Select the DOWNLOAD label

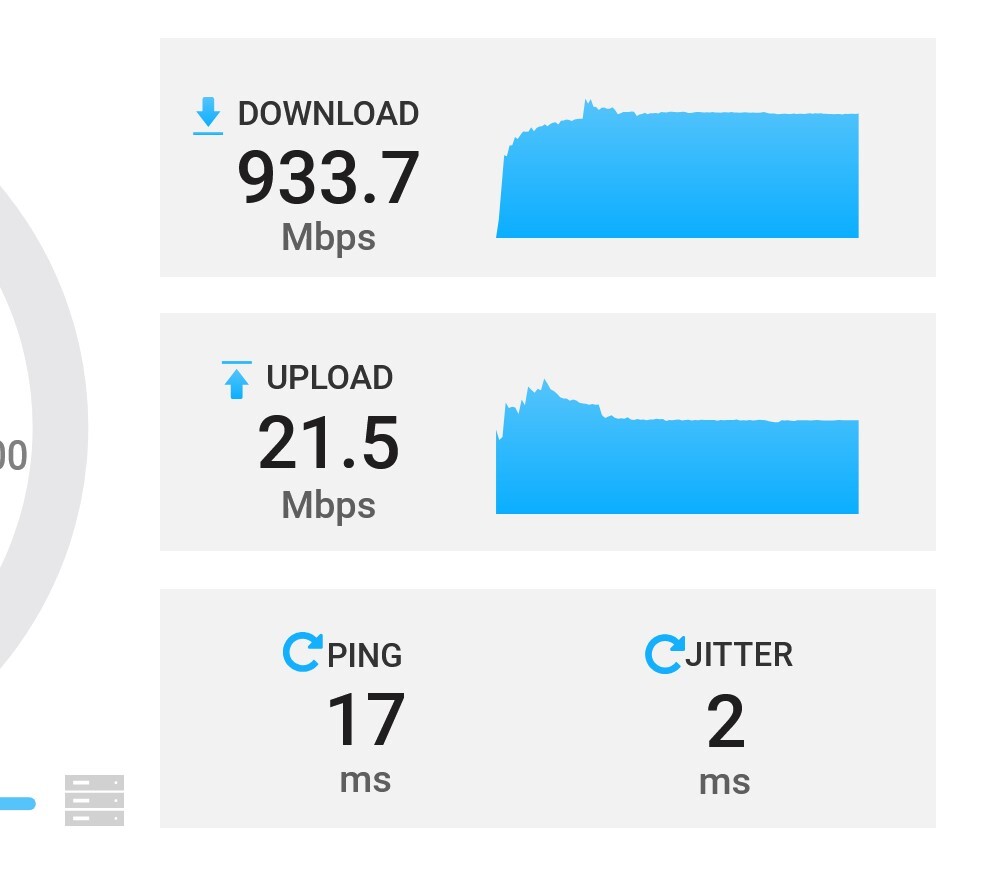pyautogui.click(x=328, y=114)
